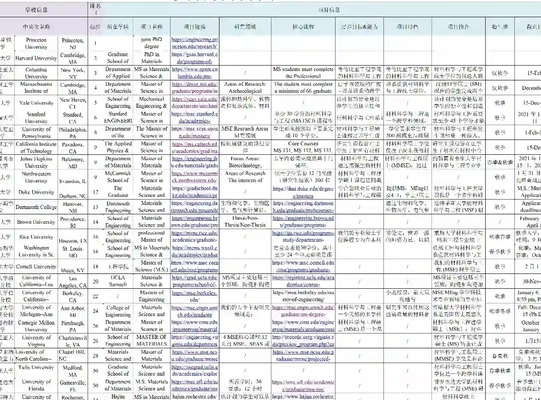Click the 'Los Angeles, CA' location cell
This screenshot has width=541, height=400.
pos(73,281)
